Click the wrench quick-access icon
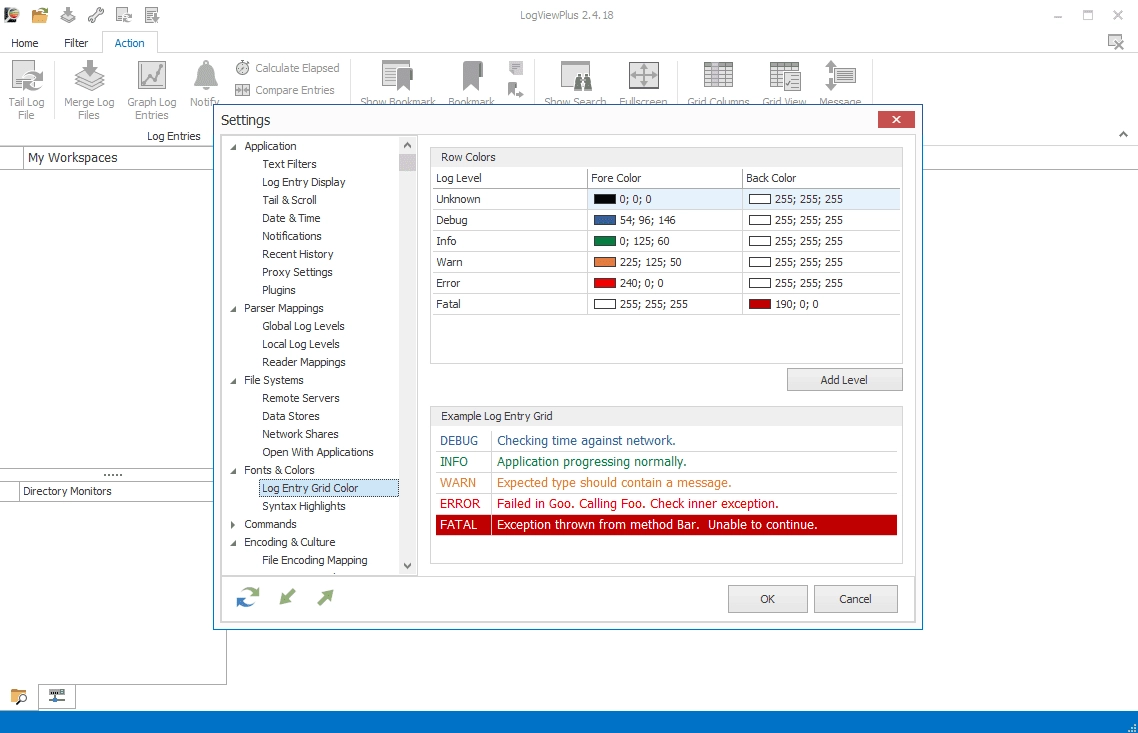This screenshot has width=1138, height=733. pos(96,15)
